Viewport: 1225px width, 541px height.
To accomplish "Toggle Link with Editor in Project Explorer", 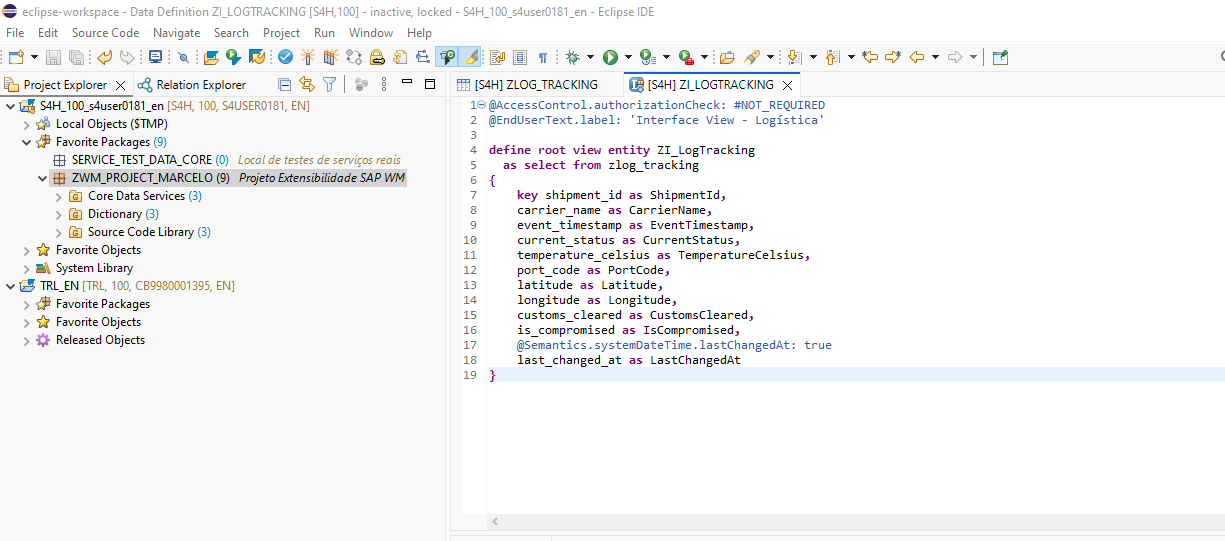I will click(x=307, y=85).
